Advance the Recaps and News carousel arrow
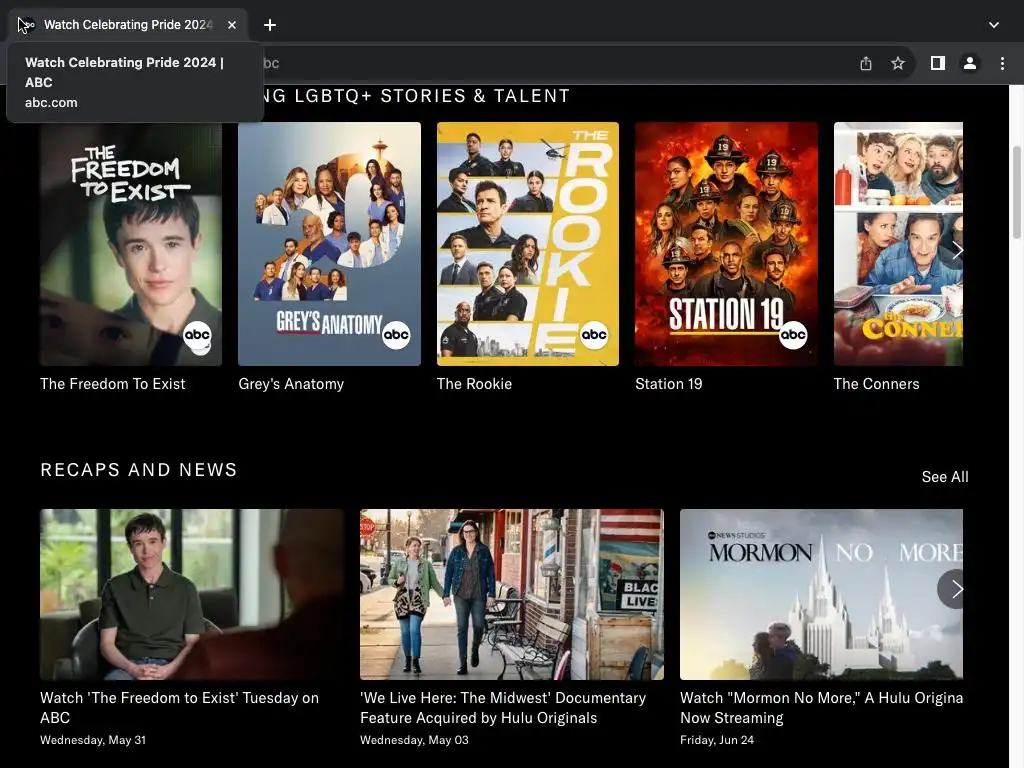The width and height of the screenshot is (1024, 768). click(955, 589)
